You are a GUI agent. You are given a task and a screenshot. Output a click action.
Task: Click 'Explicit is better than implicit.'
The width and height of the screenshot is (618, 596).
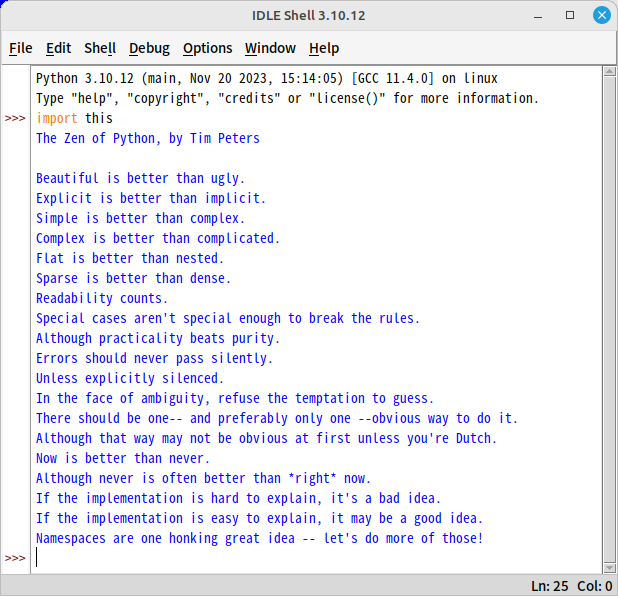151,198
